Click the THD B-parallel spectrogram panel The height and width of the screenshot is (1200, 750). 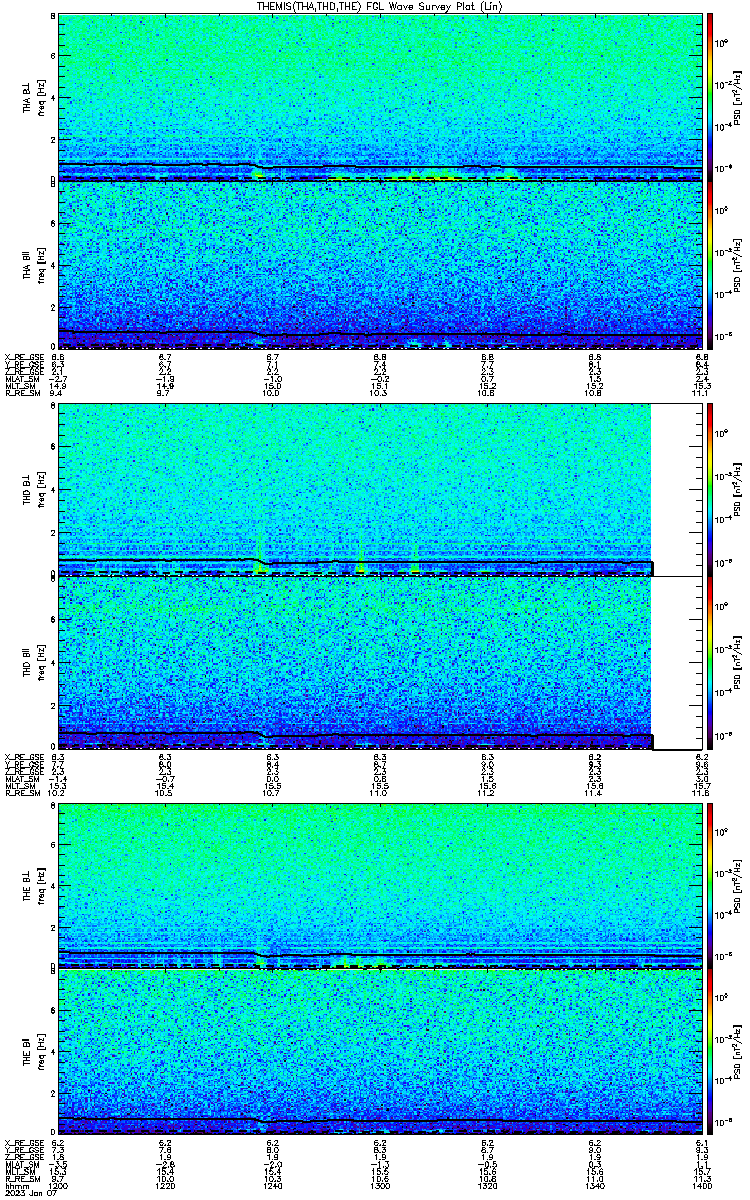[356, 663]
